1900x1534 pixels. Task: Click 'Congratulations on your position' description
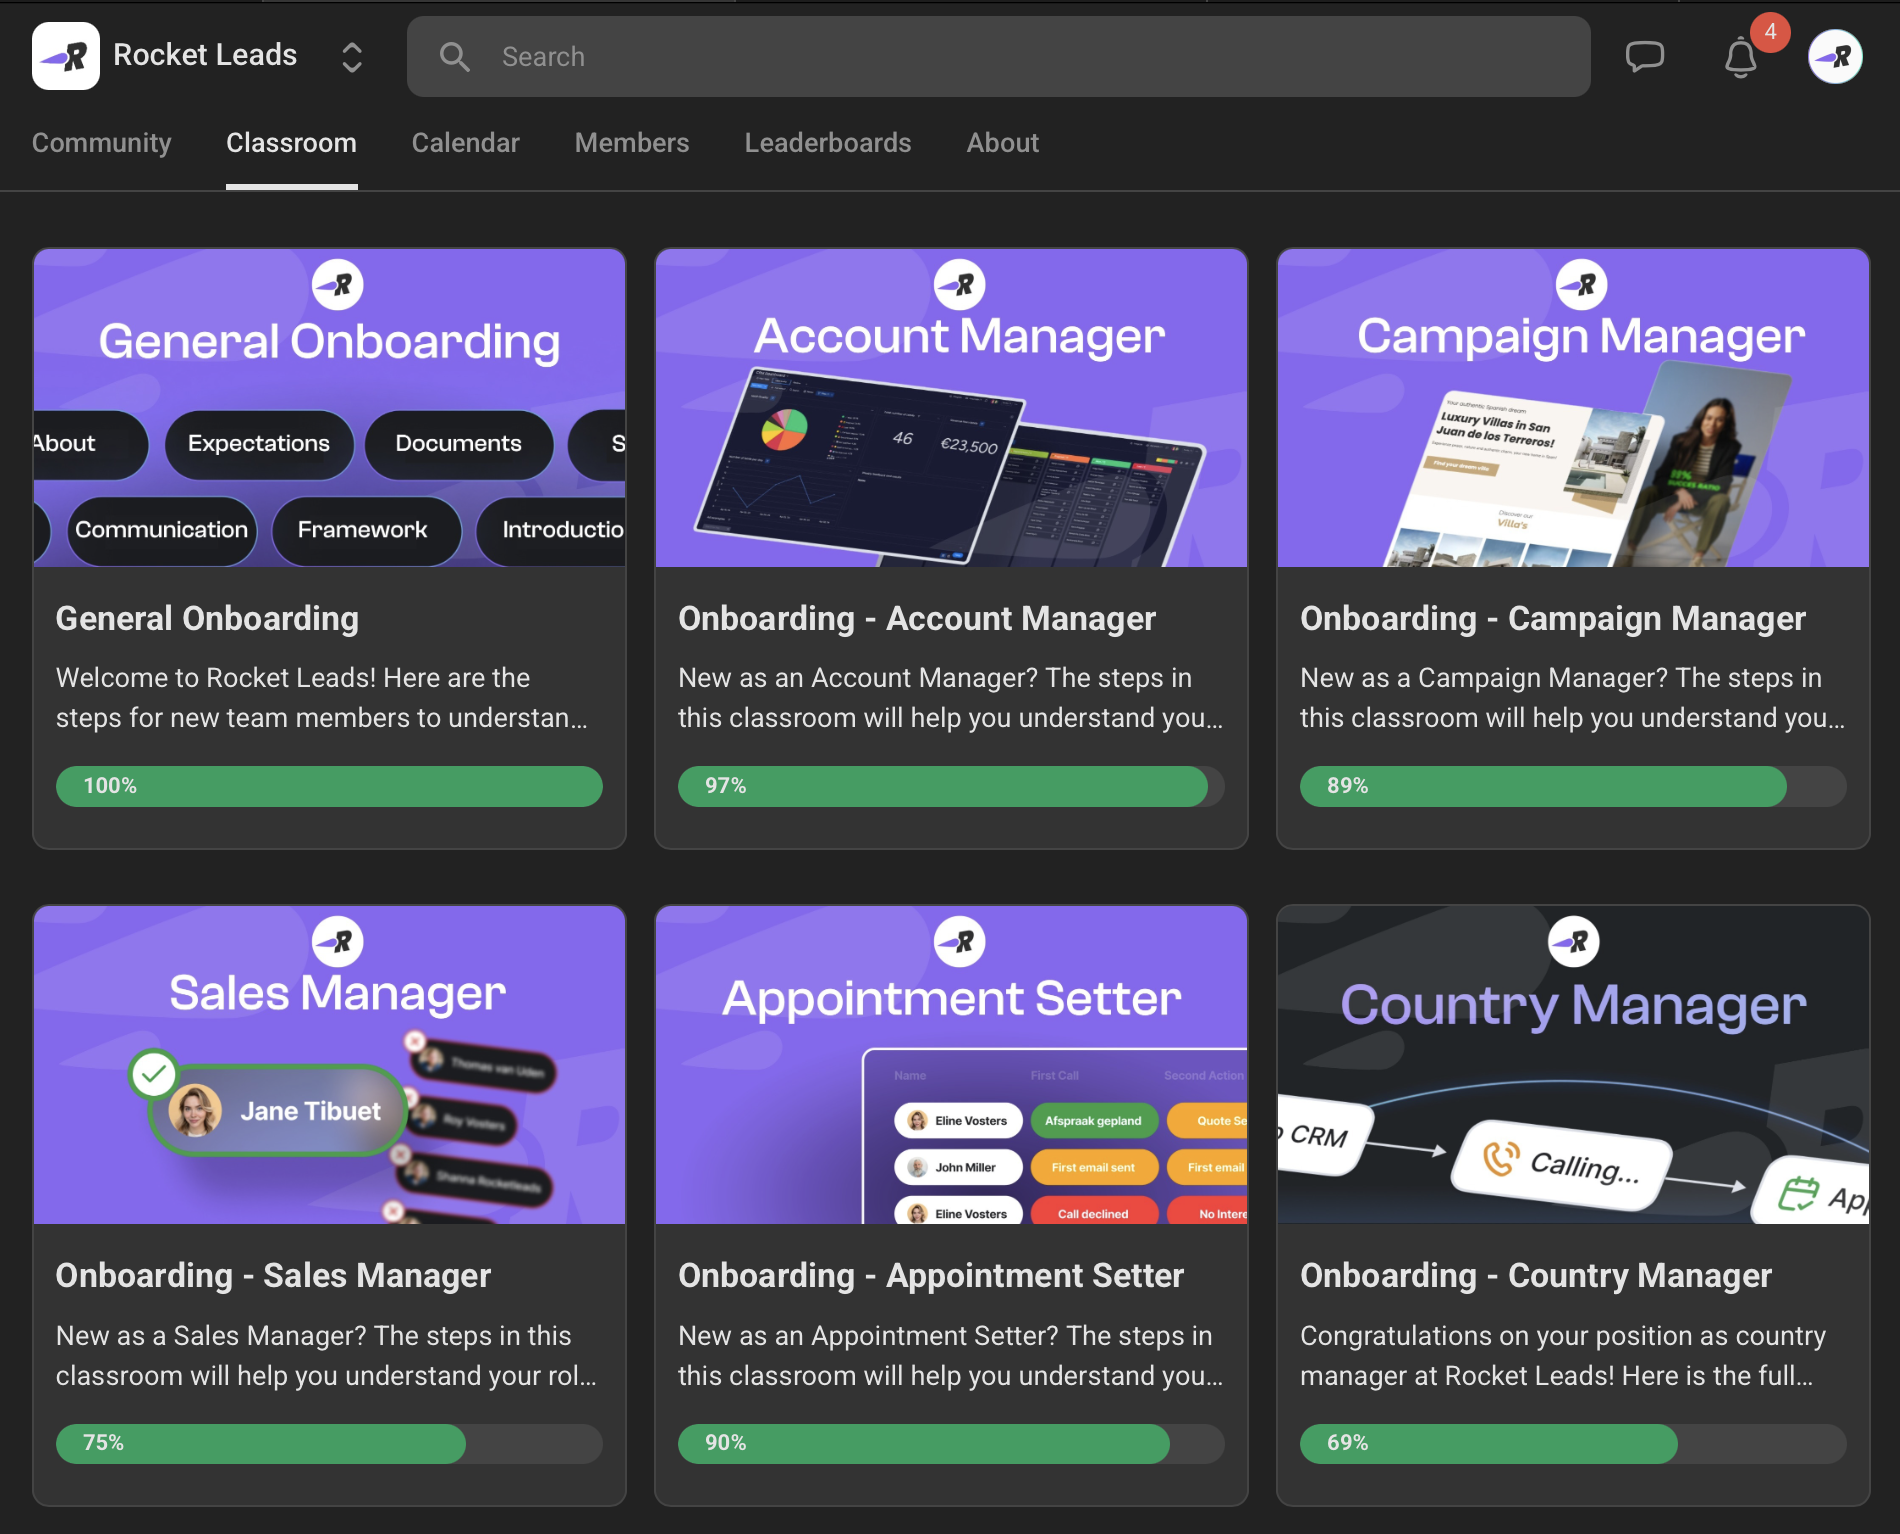point(1563,1356)
